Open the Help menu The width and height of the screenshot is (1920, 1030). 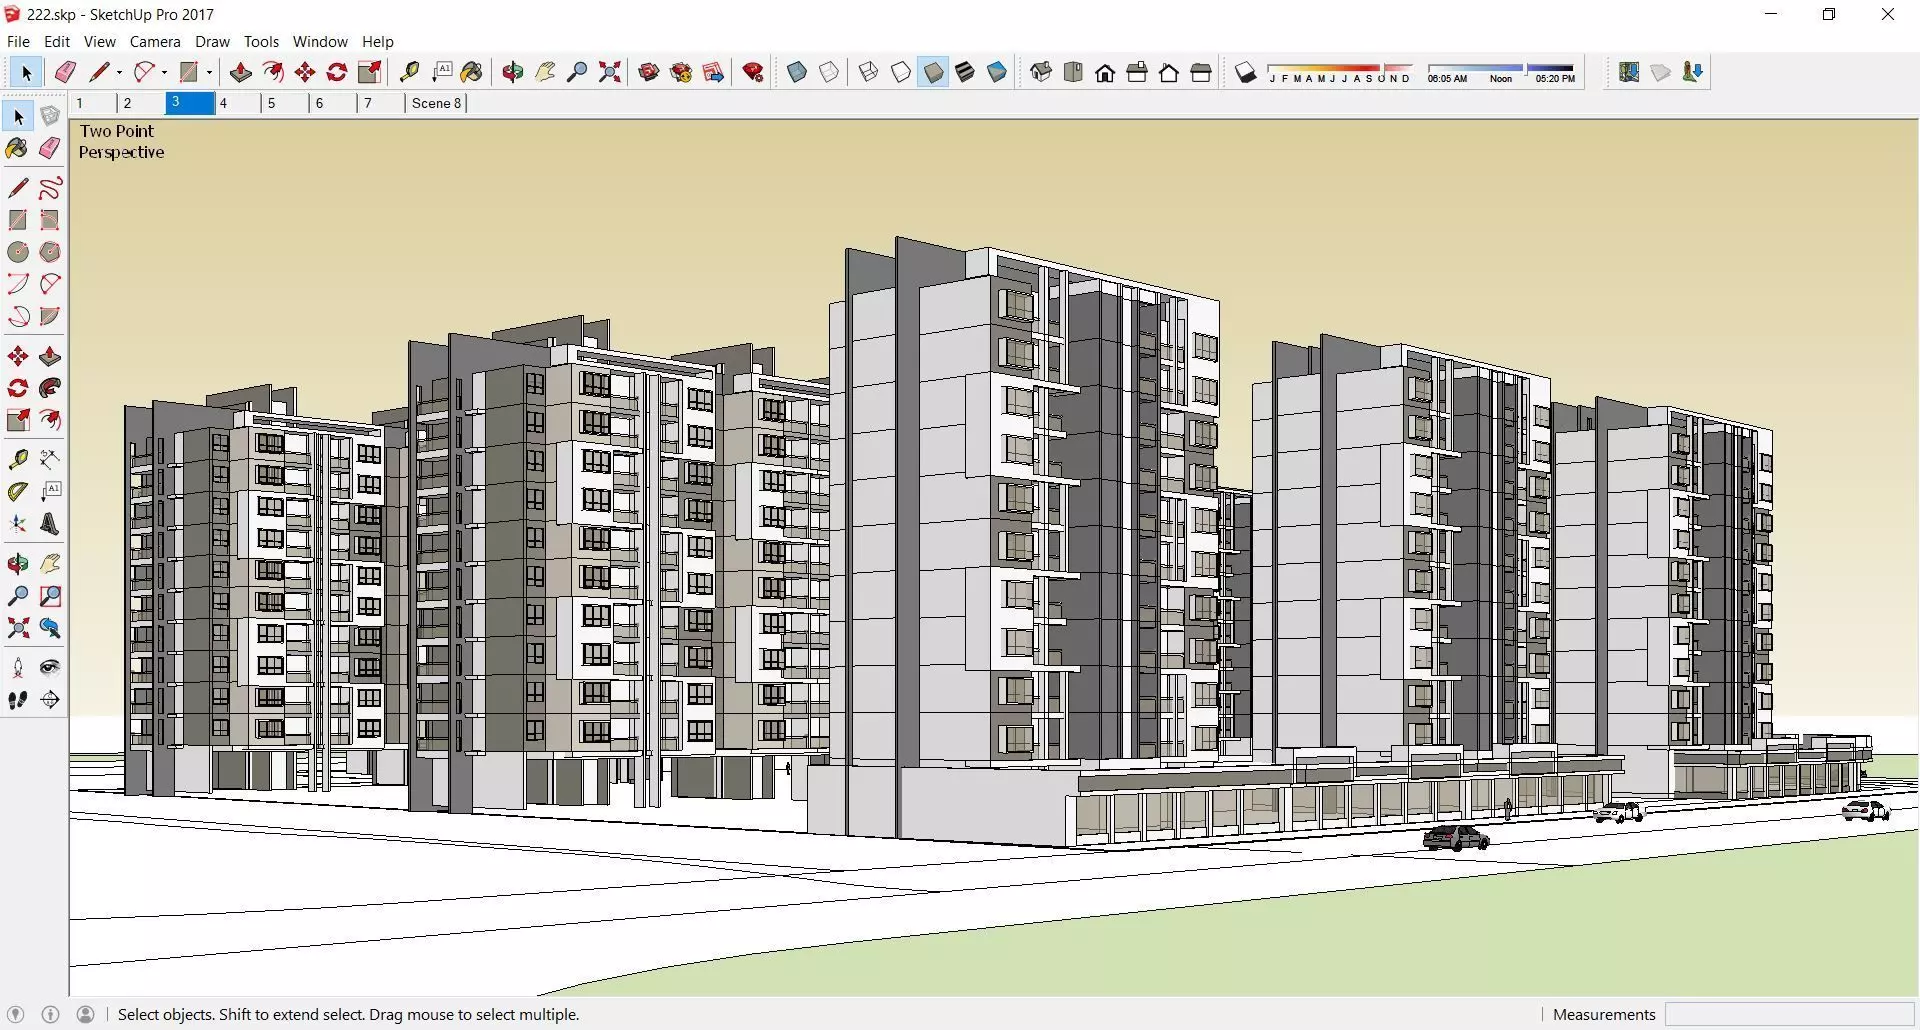click(x=377, y=42)
